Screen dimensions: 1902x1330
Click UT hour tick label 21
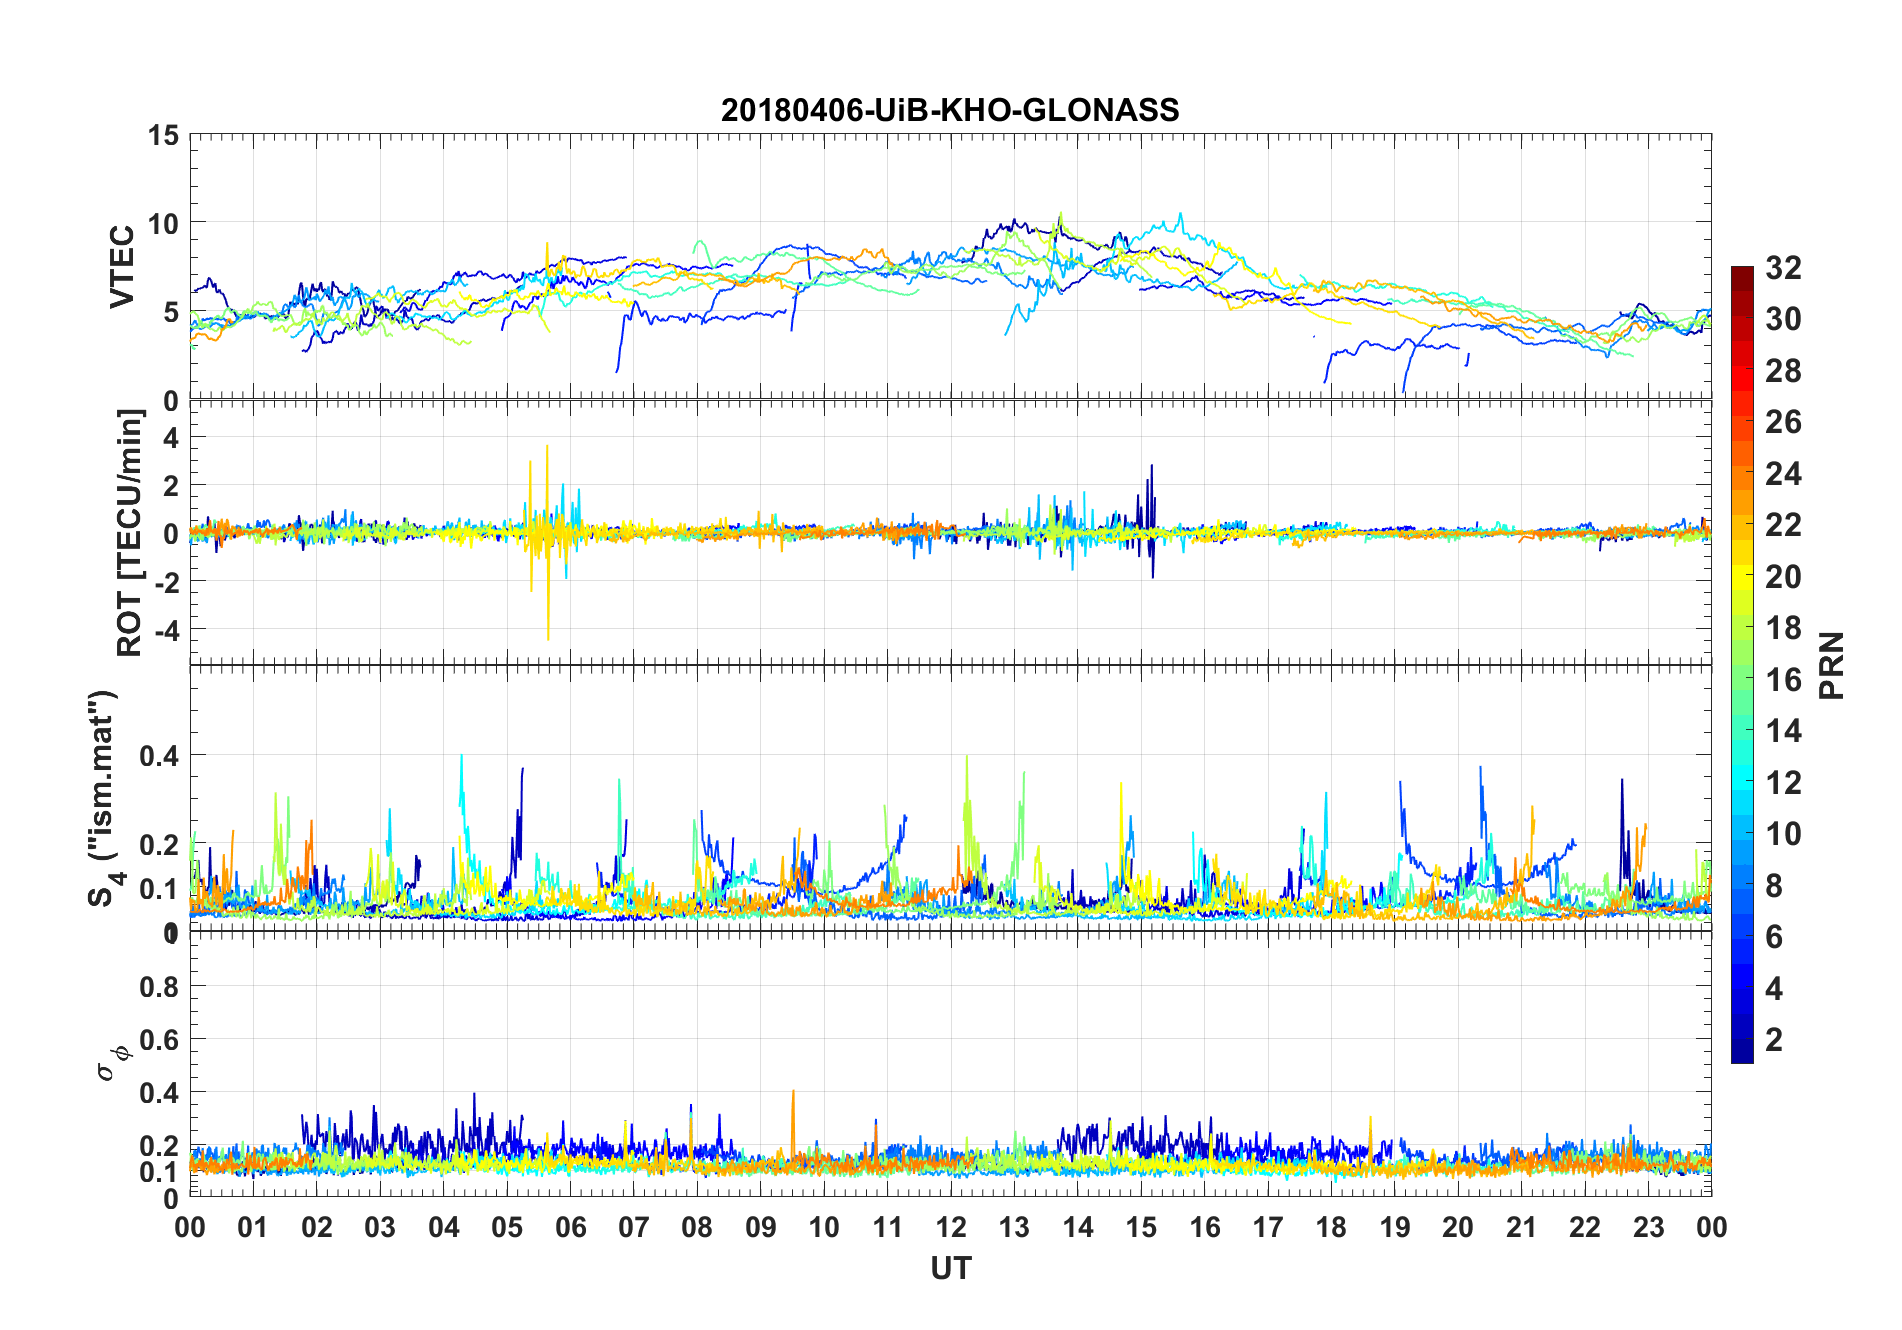[x=1522, y=1227]
